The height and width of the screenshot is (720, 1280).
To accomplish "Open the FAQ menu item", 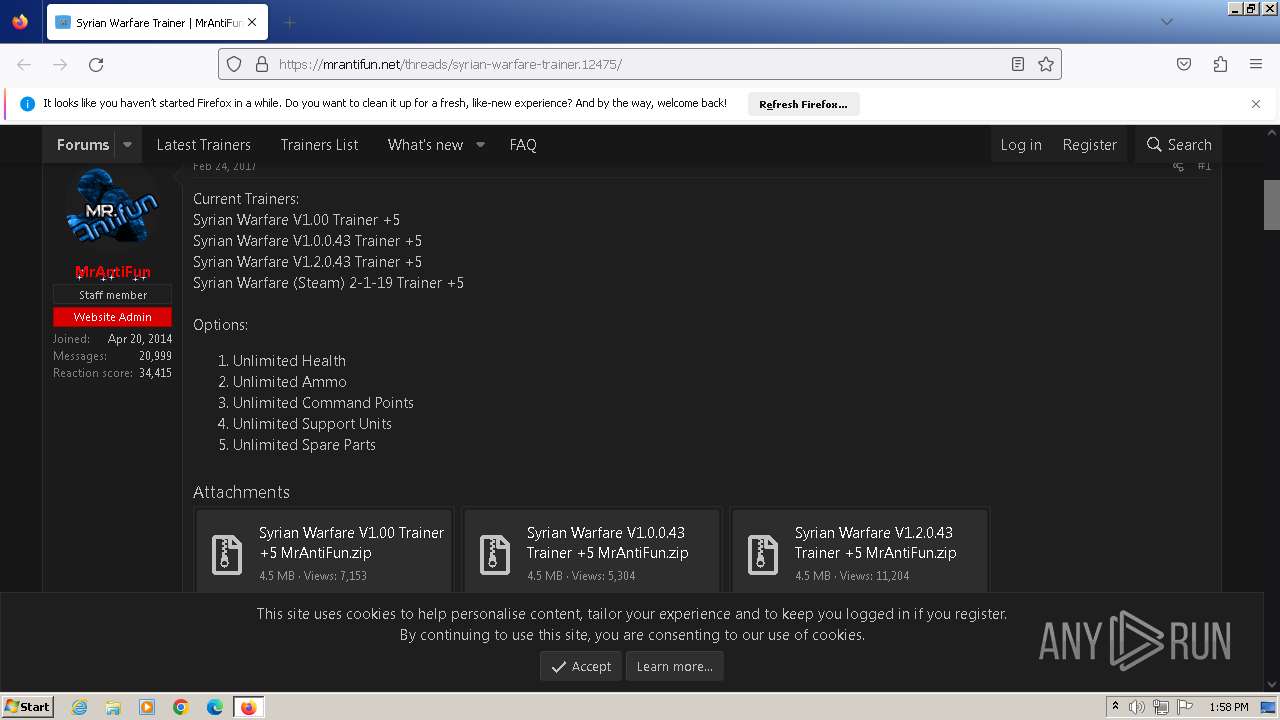I will click(523, 145).
